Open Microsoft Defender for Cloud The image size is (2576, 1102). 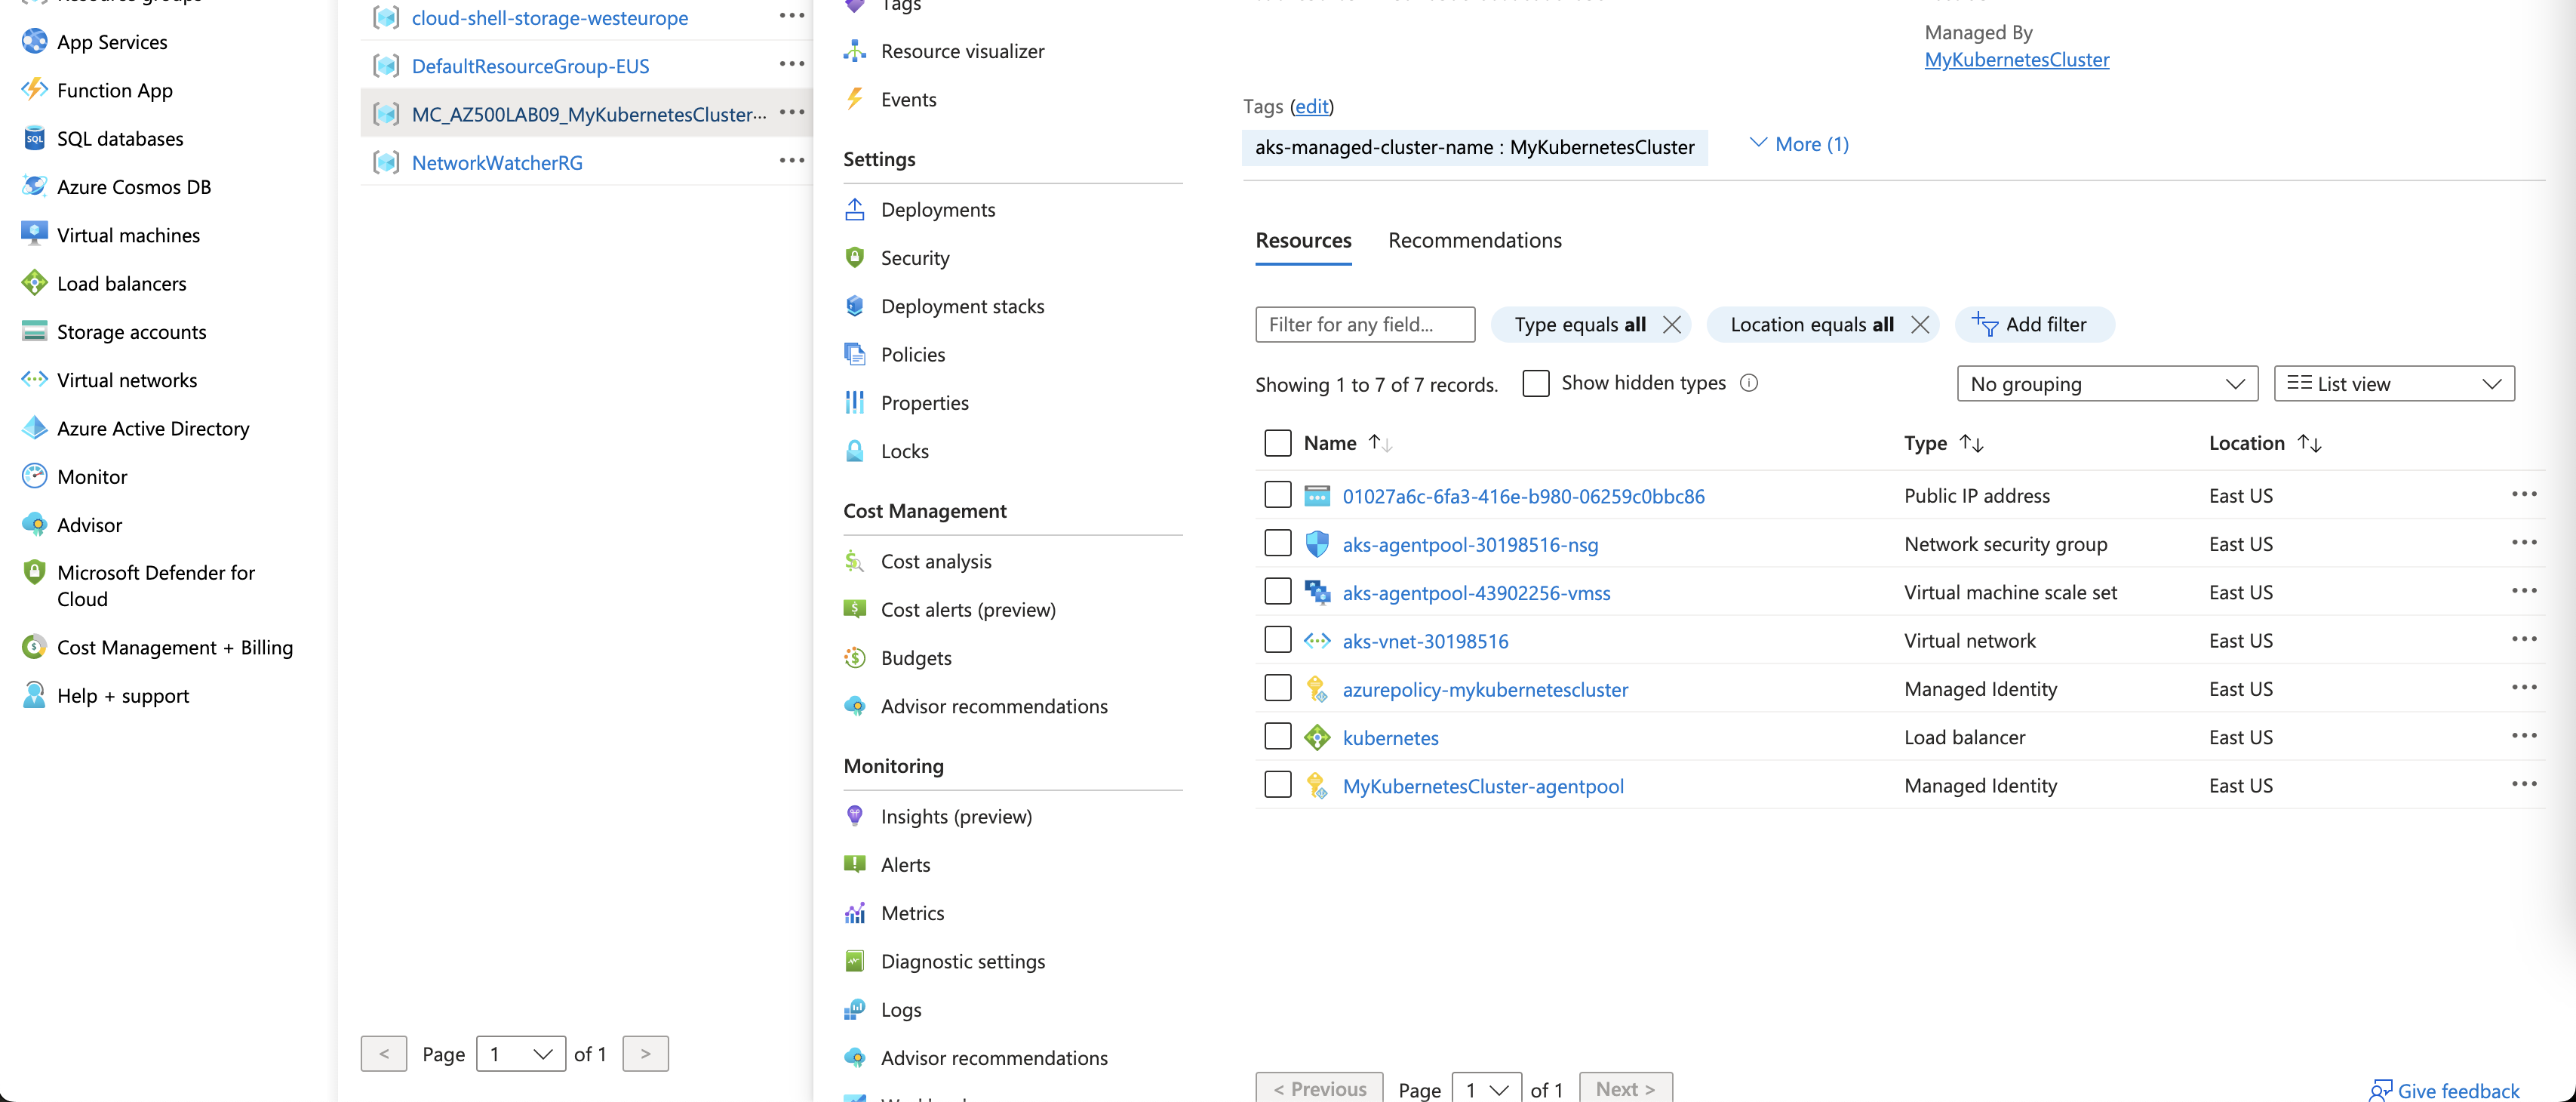click(x=155, y=585)
